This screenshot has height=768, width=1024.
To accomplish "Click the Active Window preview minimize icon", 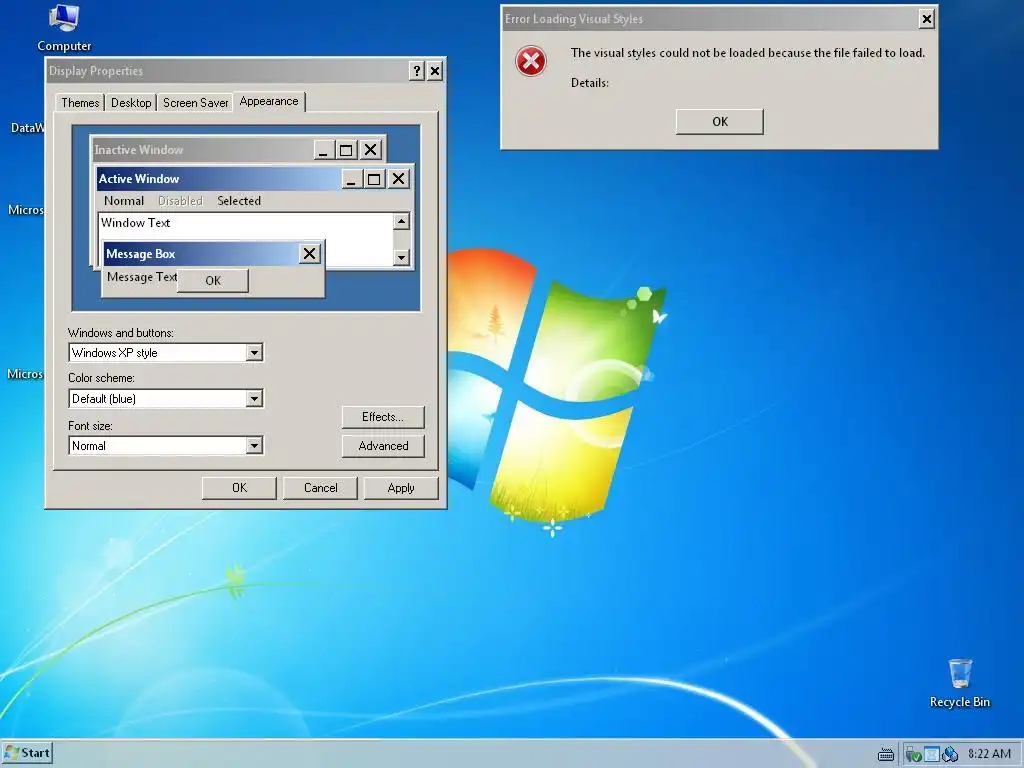I will click(x=351, y=179).
